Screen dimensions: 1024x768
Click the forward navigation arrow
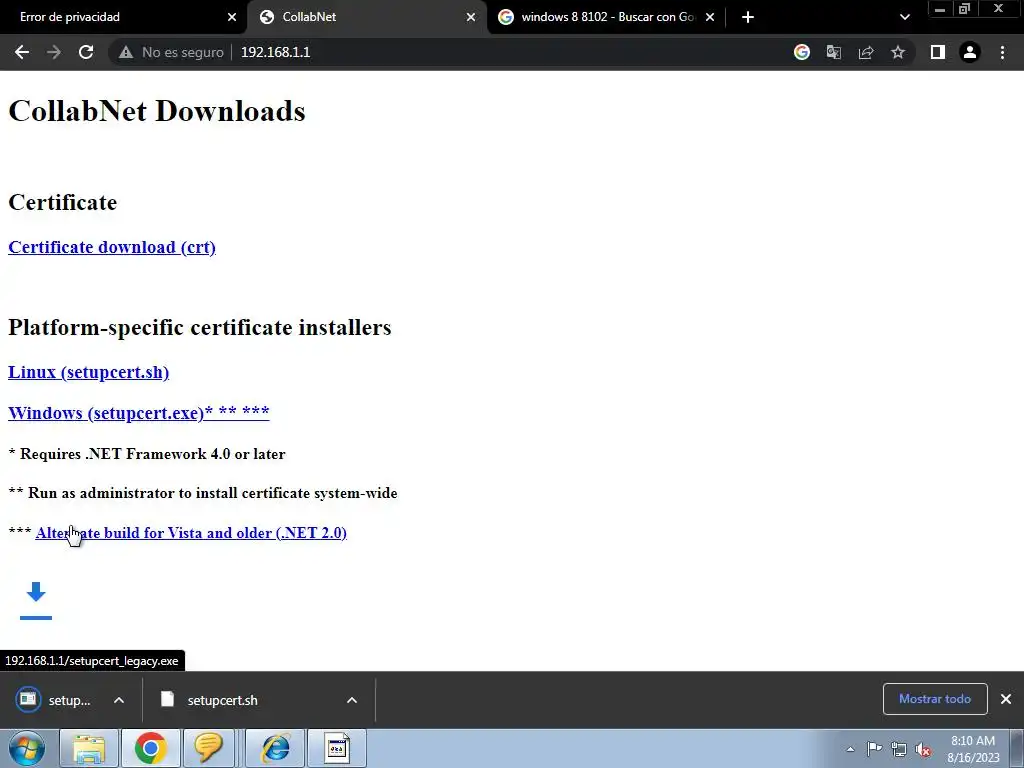[x=54, y=52]
